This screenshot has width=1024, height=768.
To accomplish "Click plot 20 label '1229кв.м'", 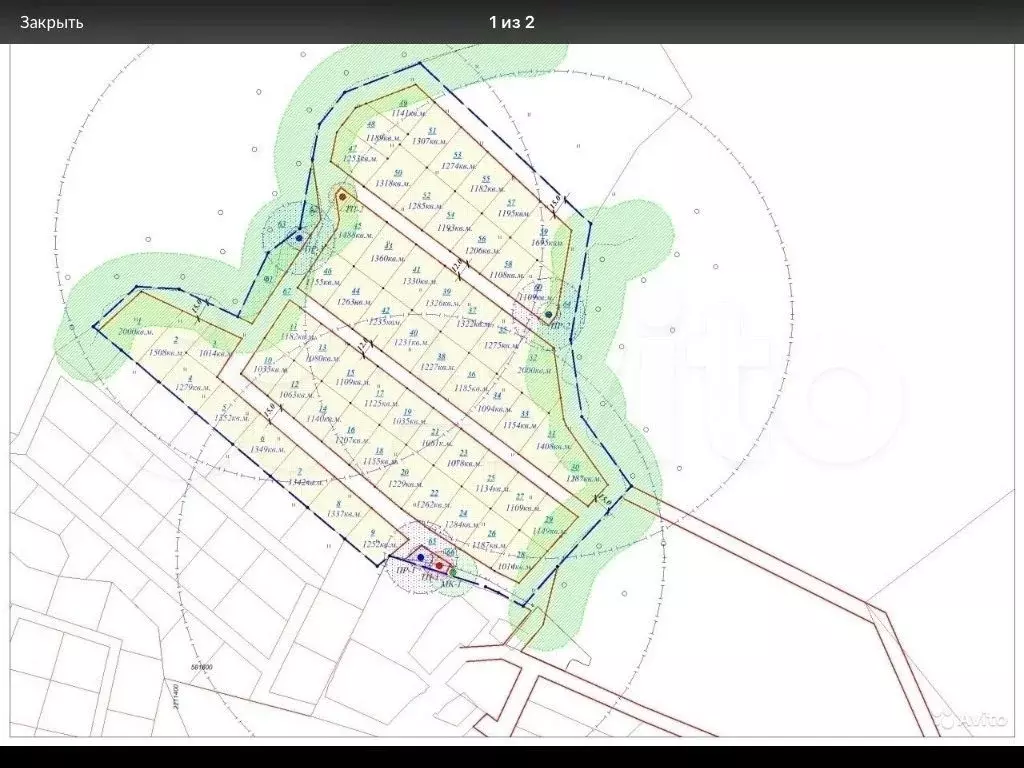I will click(406, 483).
